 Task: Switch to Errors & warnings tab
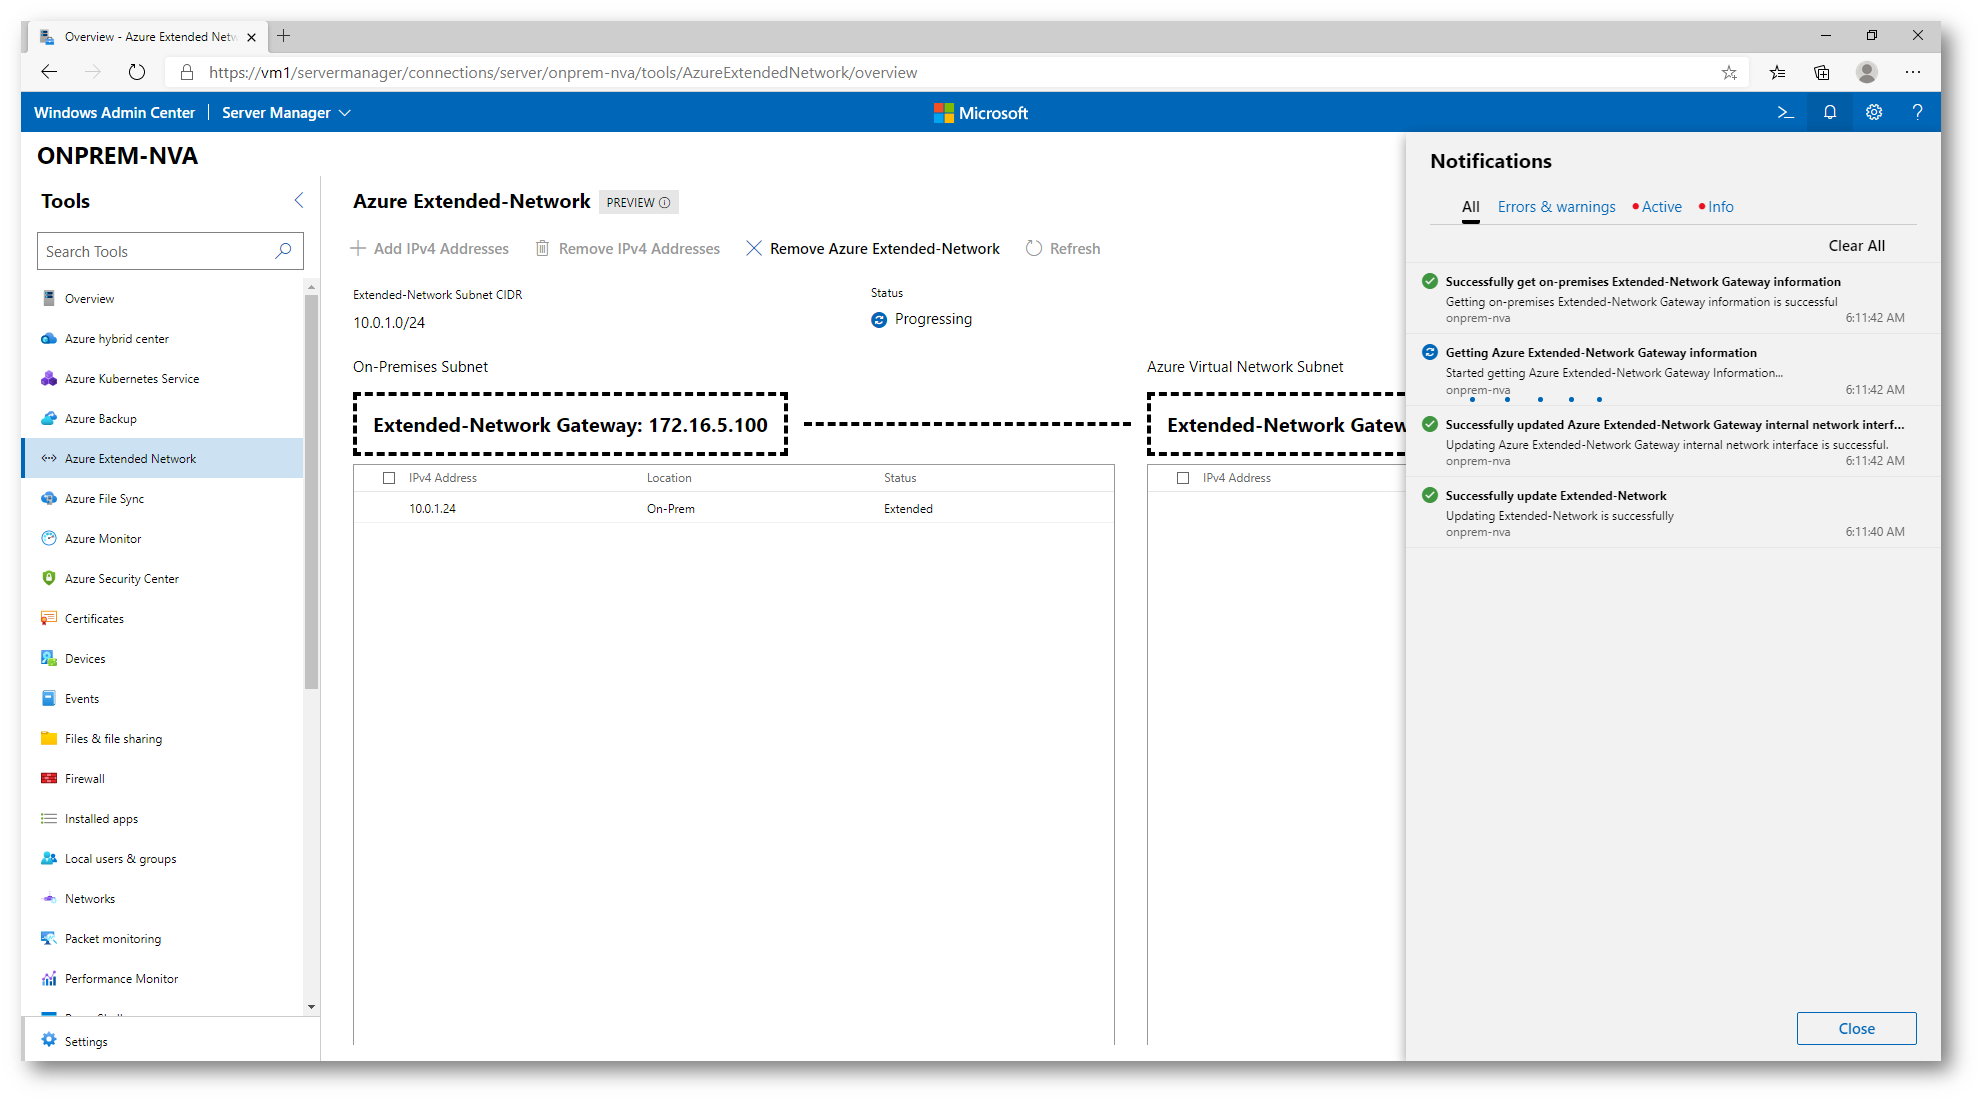[1556, 207]
